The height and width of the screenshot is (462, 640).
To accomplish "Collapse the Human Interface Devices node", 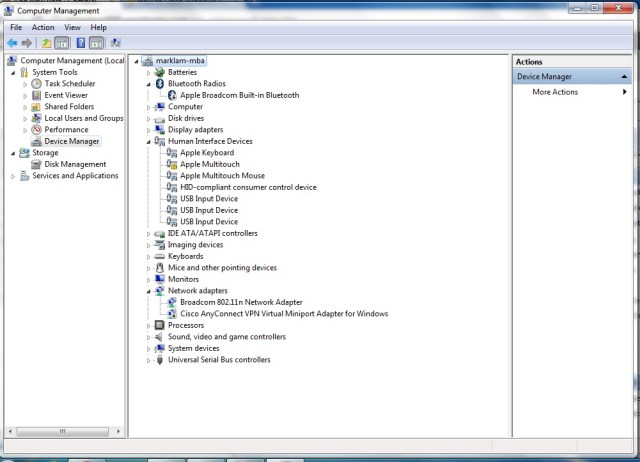I will click(149, 142).
